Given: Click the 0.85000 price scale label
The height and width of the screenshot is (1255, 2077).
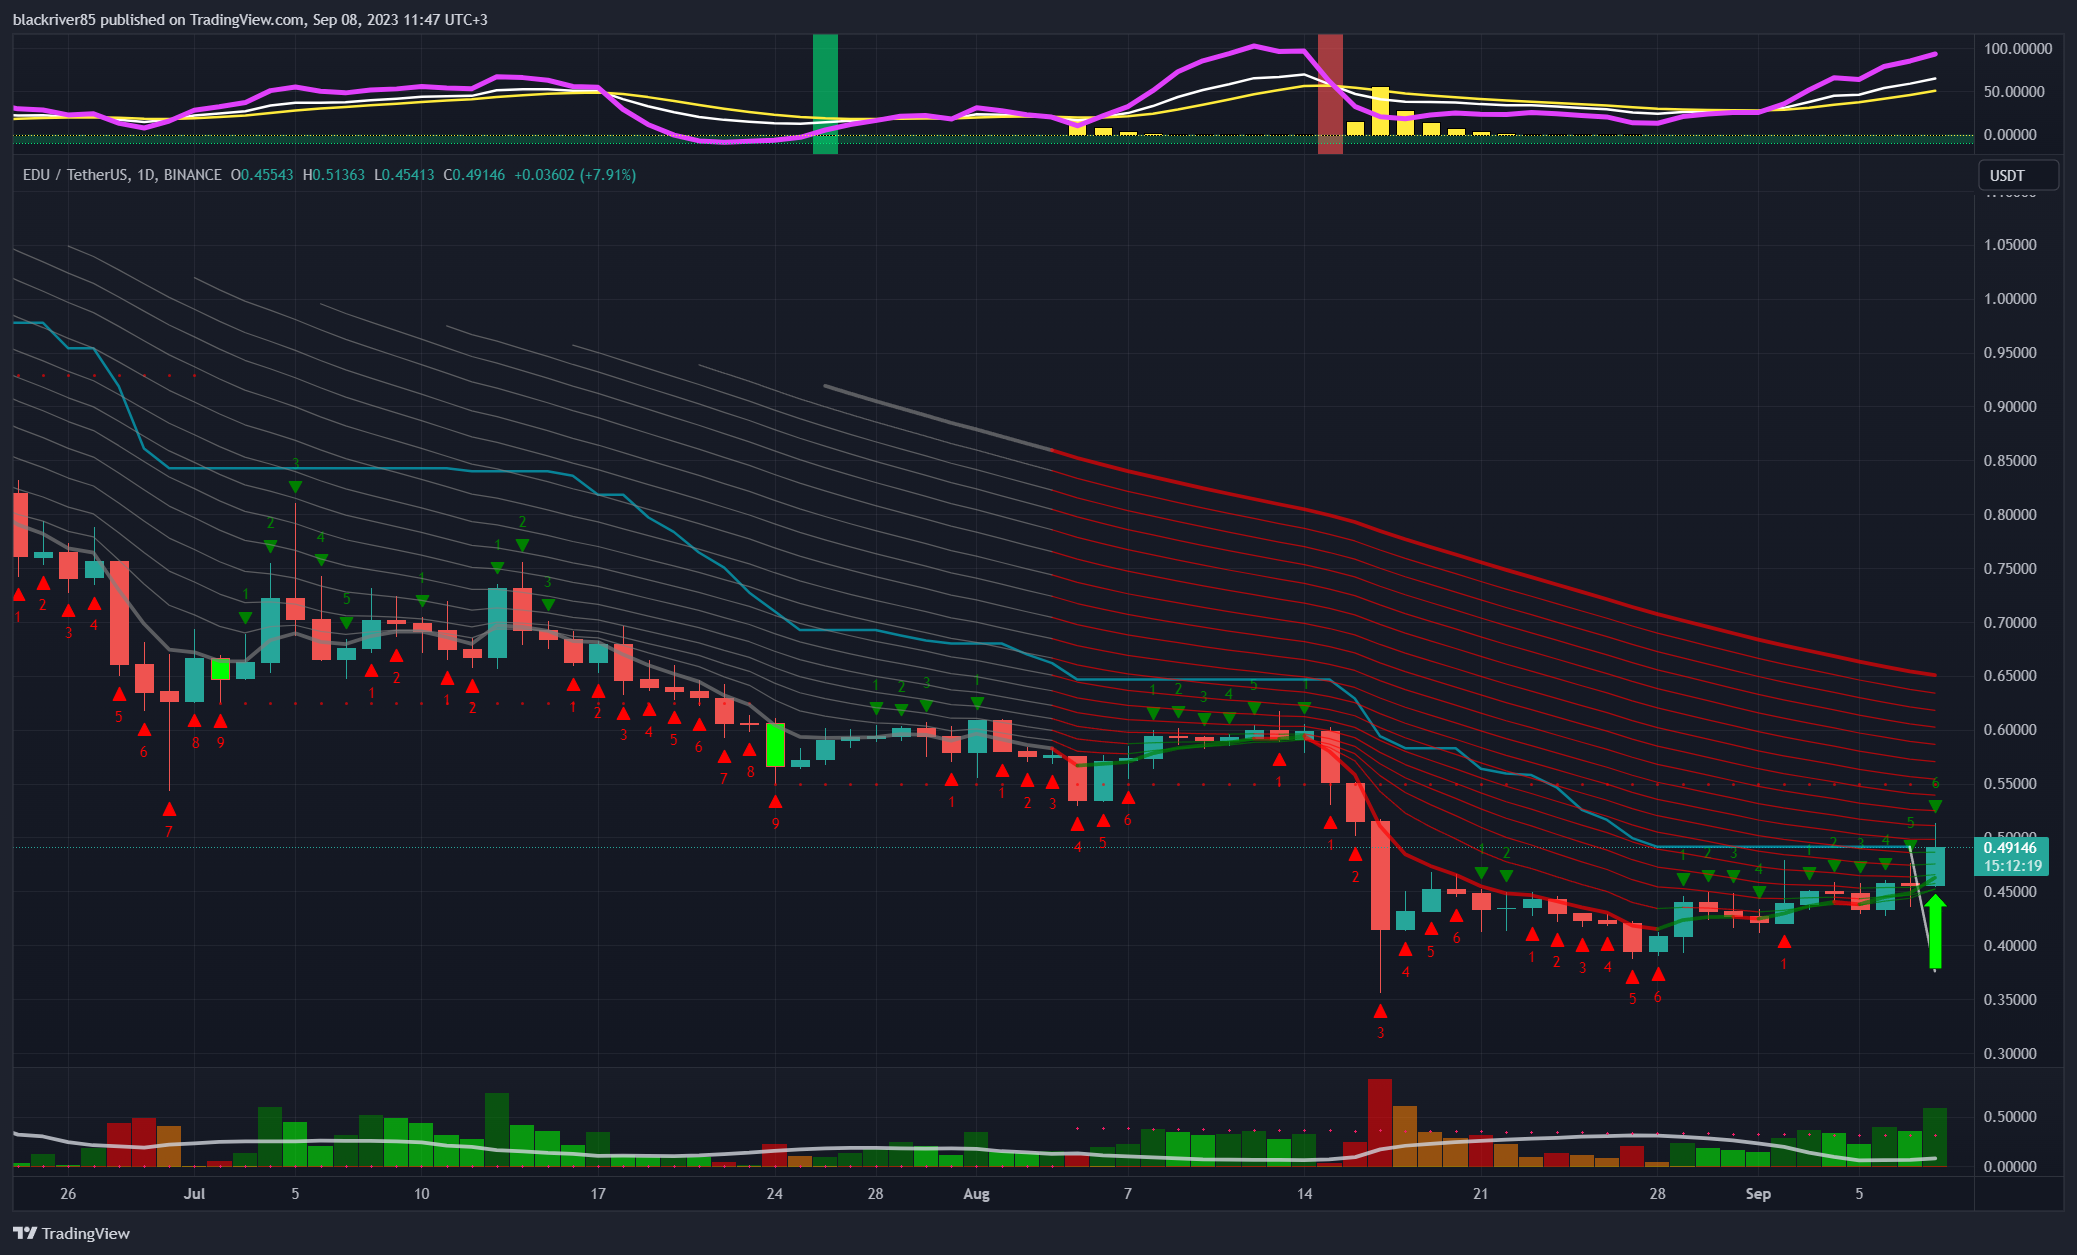Looking at the screenshot, I should (x=2010, y=461).
